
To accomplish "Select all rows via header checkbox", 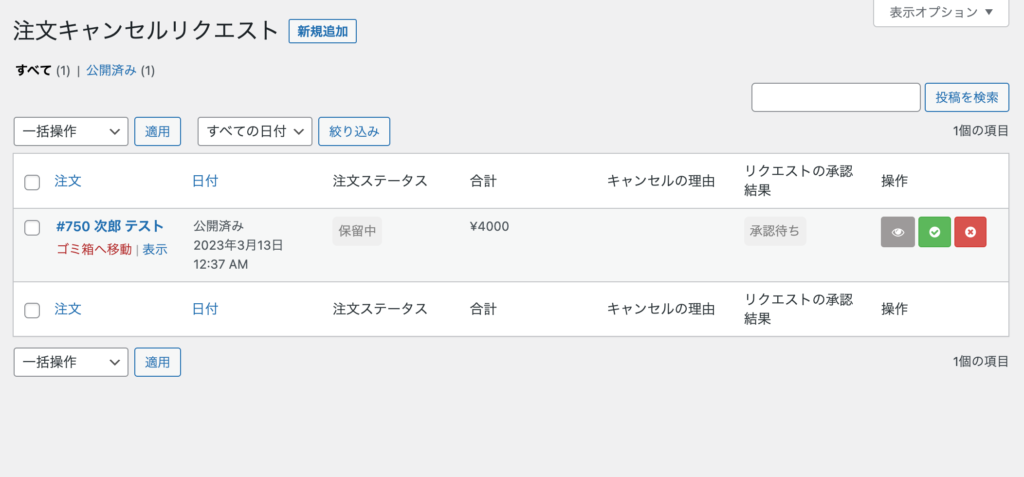I will [32, 182].
